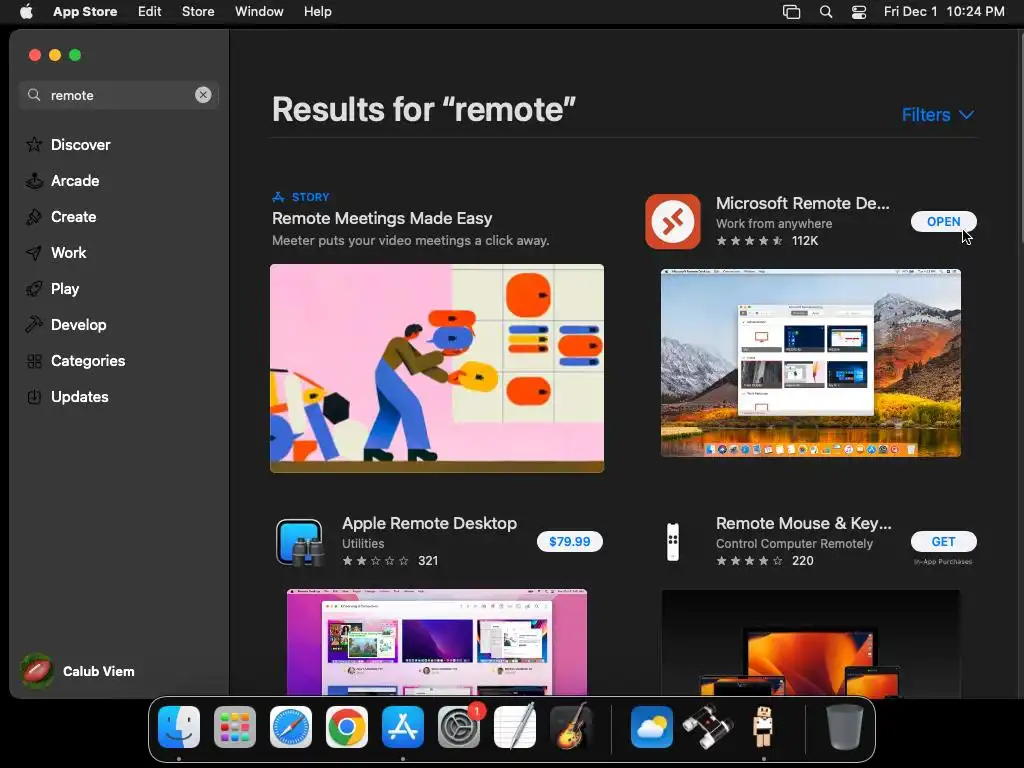1024x768 pixels.
Task: Click App Store icon in the Dock
Action: click(403, 727)
